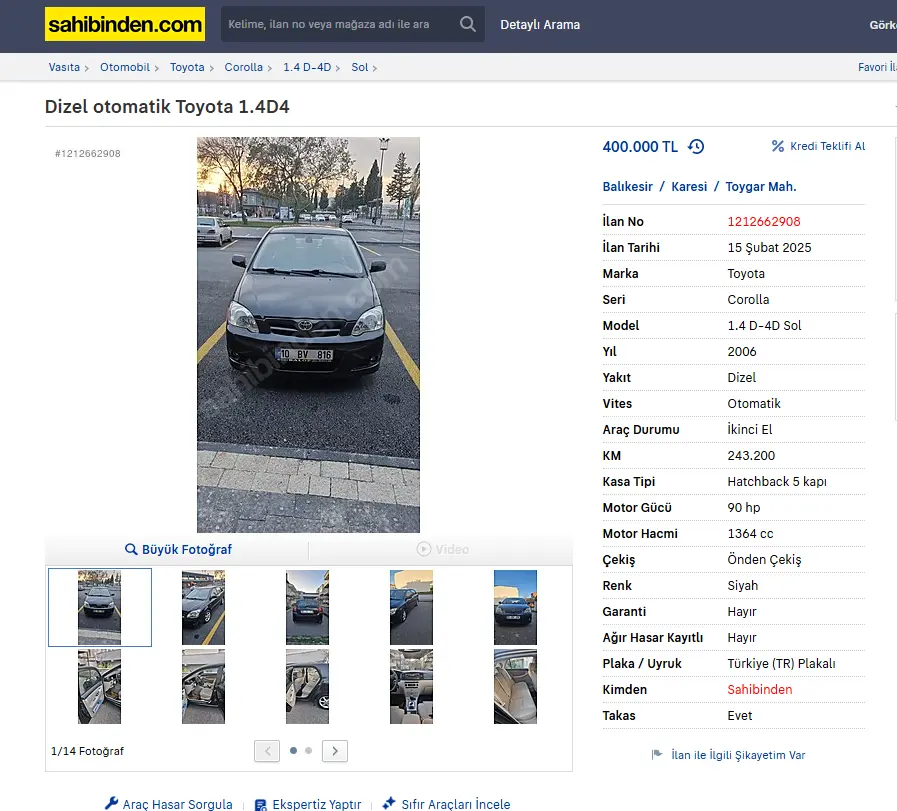
Task: Click the Sahibinden seller value
Action: click(760, 690)
